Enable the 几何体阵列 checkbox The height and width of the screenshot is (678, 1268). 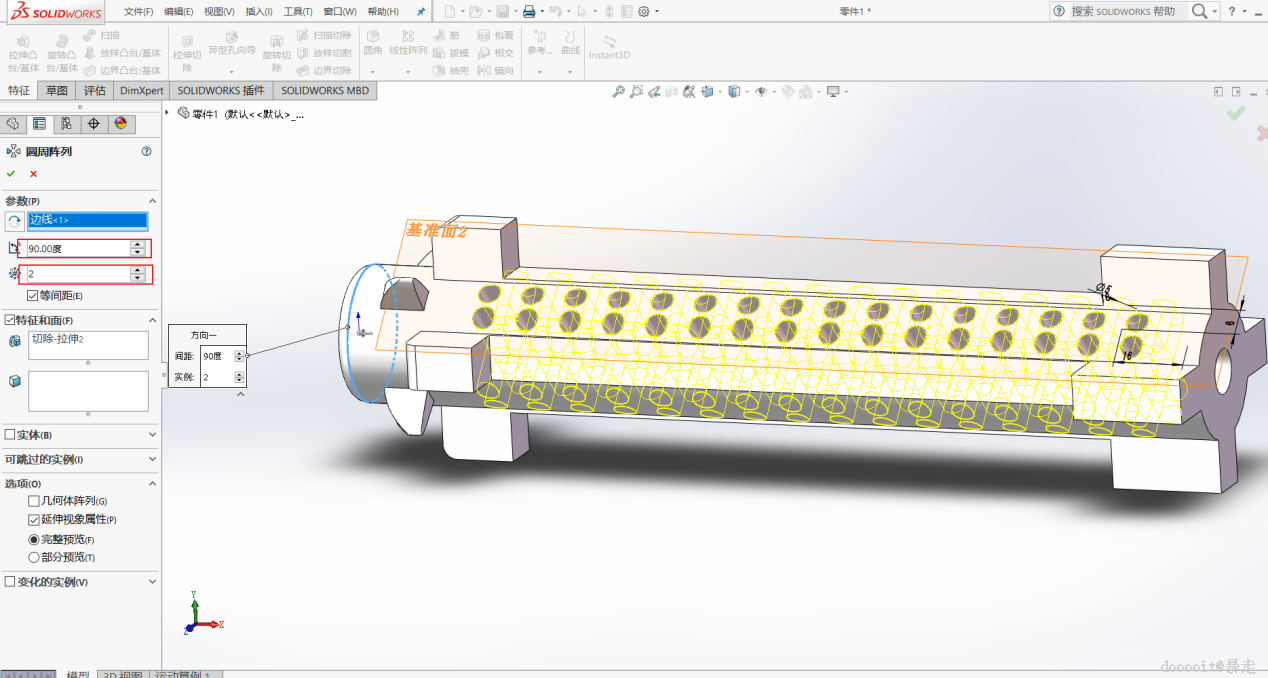click(x=34, y=501)
